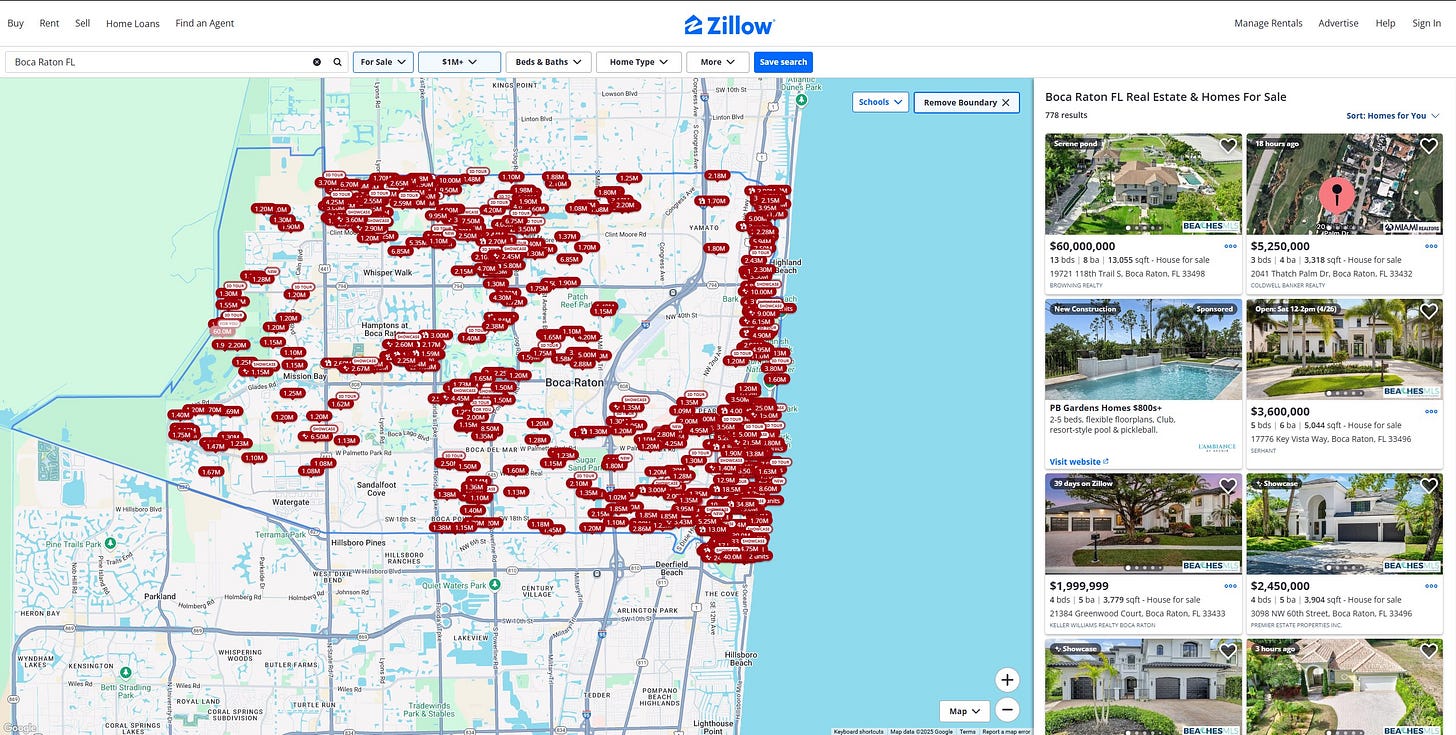Click the 60.0M map price marker
Image resolution: width=1456 pixels, height=735 pixels.
tap(221, 331)
